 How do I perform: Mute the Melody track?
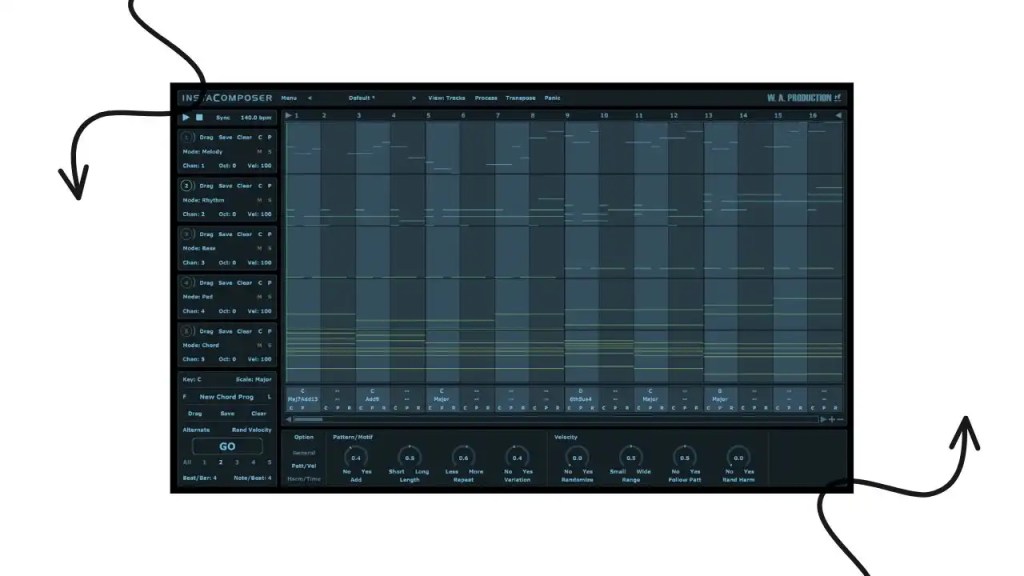259,152
